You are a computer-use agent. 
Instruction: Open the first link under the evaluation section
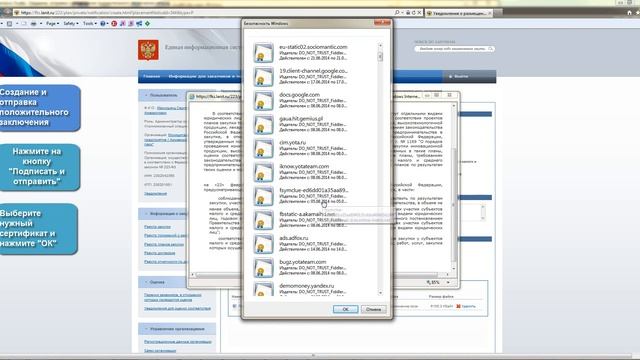click(x=173, y=297)
